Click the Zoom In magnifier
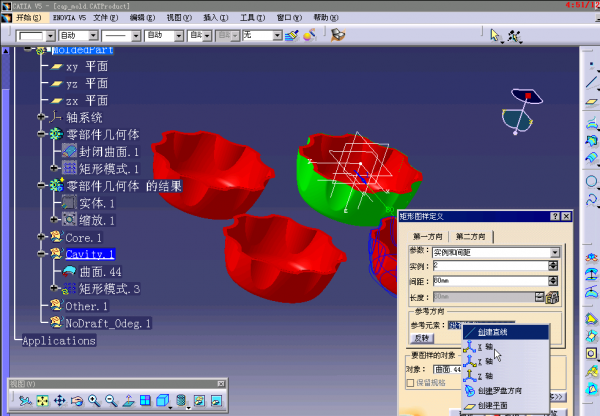The height and width of the screenshot is (416, 600). (94, 401)
